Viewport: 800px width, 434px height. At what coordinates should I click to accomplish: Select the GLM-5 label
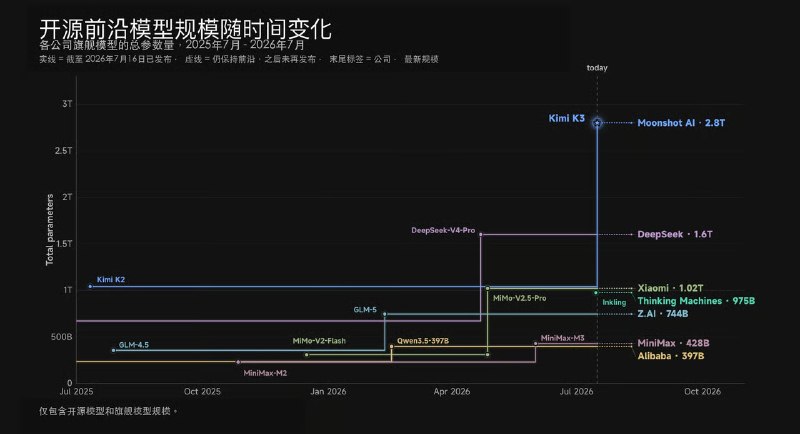click(x=365, y=310)
